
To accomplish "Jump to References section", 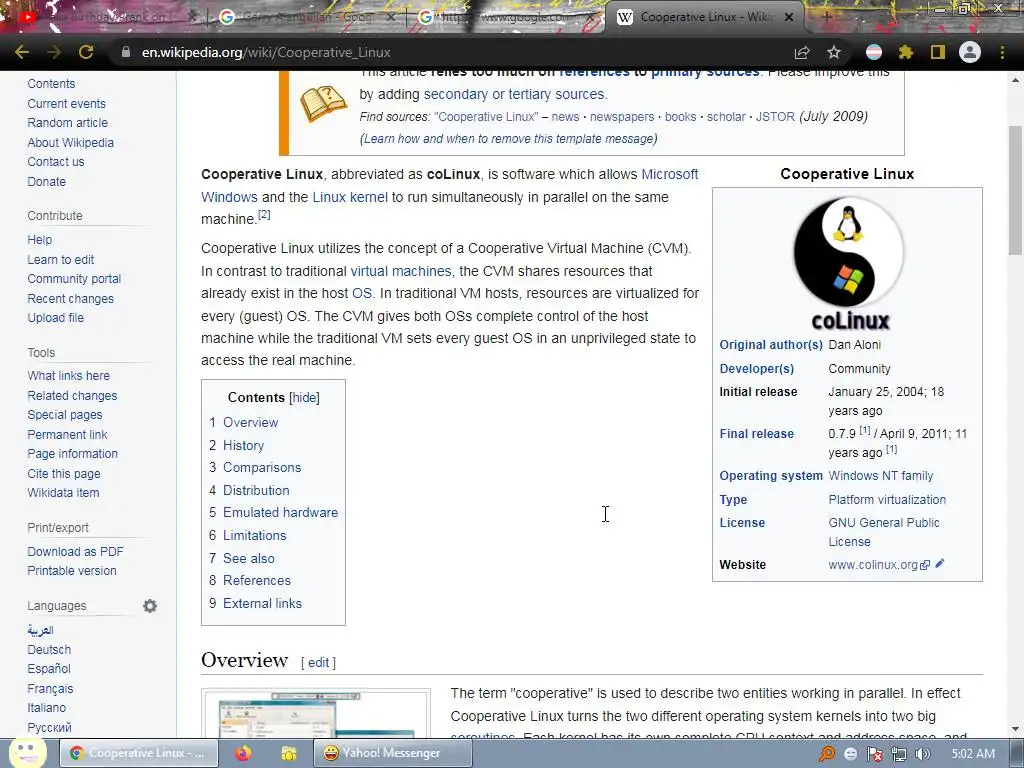I will 257,581.
